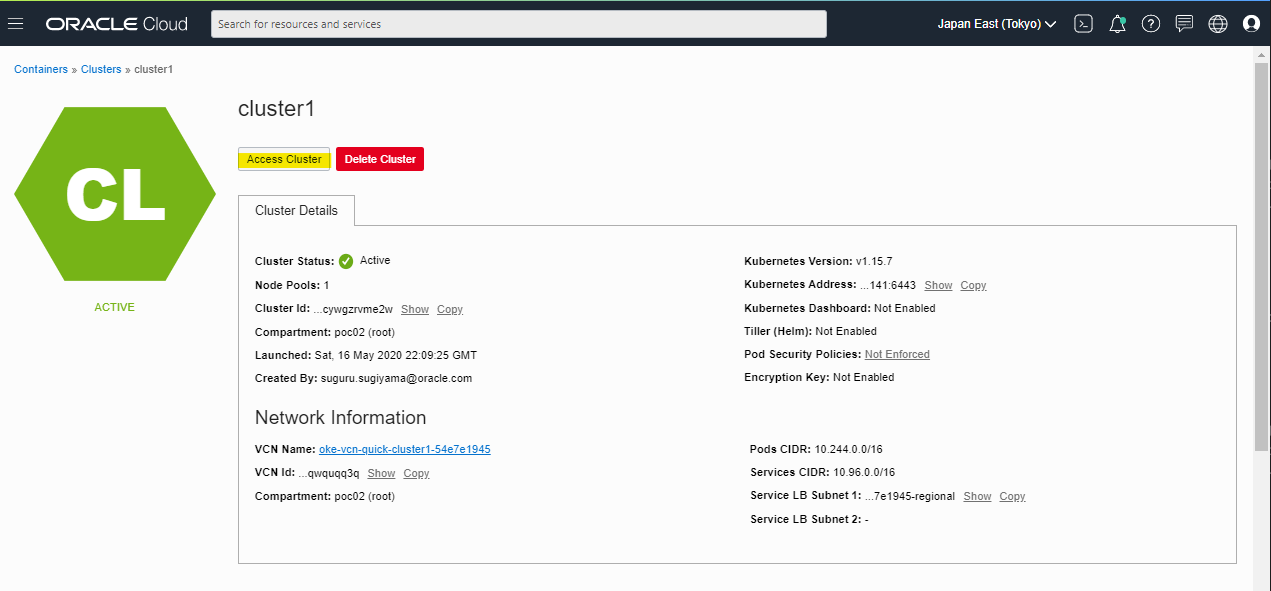
Task: Click the Access Cluster button
Action: point(284,159)
